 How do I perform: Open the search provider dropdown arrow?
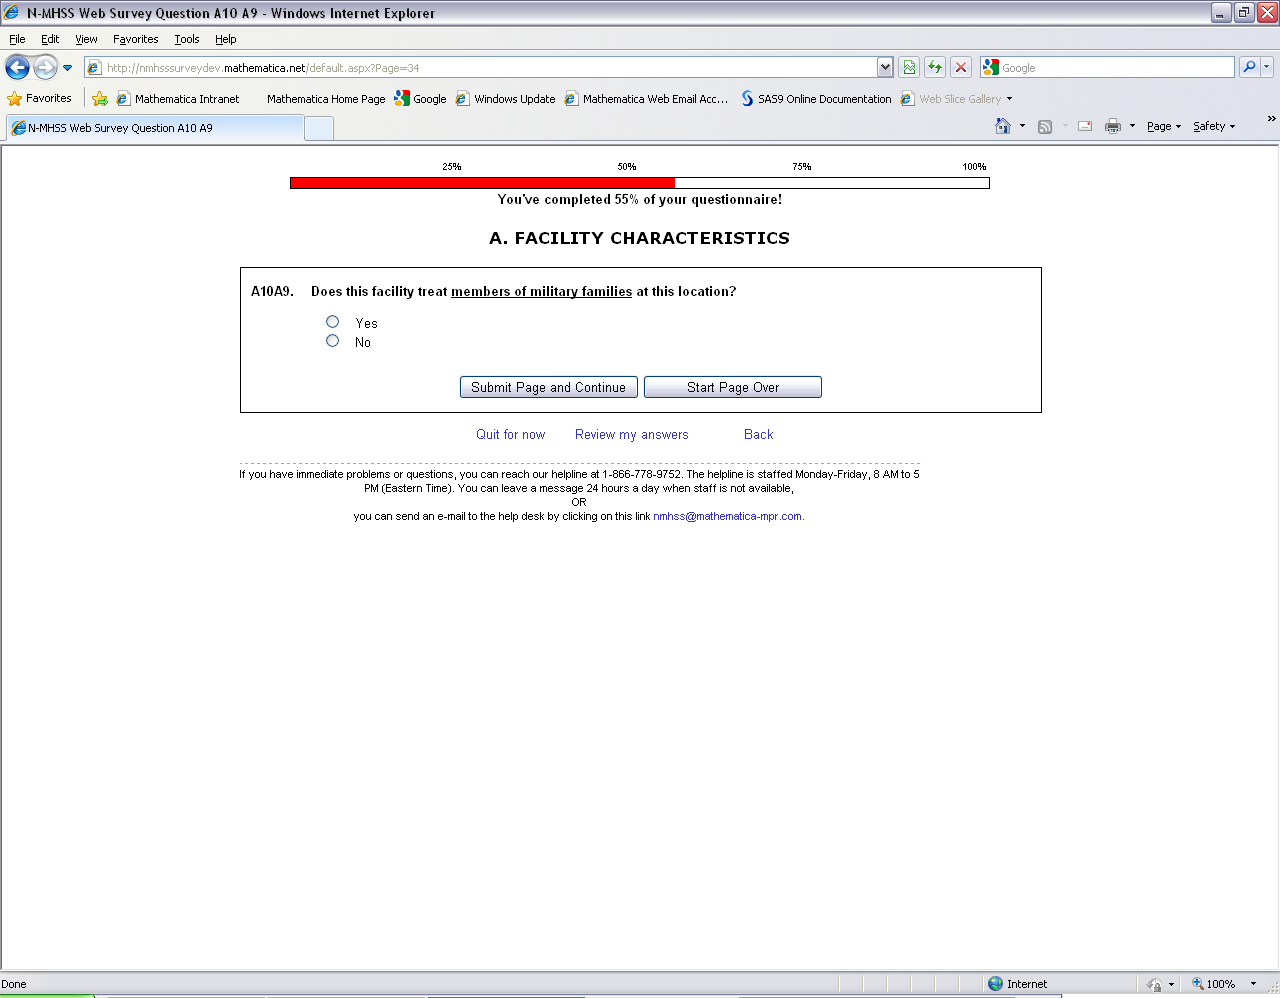pos(1267,67)
